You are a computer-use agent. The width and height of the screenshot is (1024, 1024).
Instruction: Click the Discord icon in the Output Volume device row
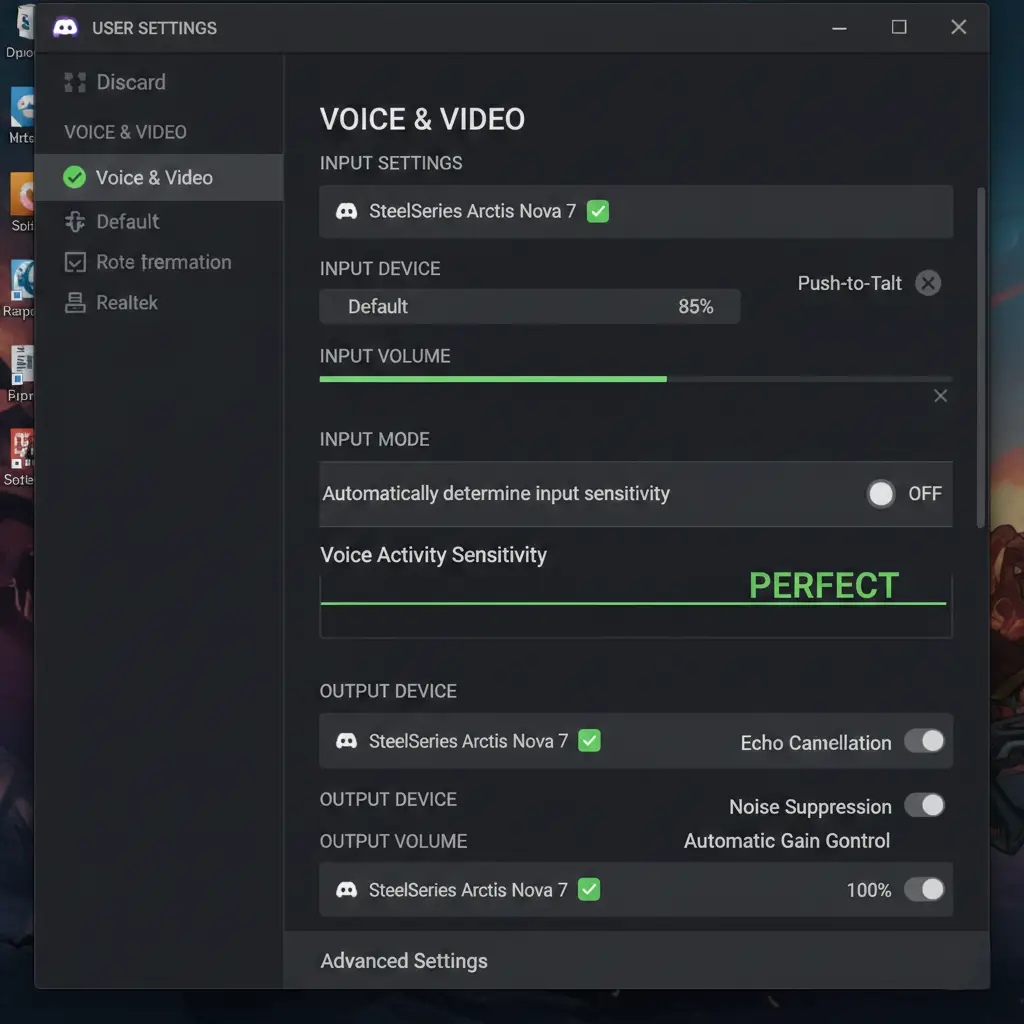[x=346, y=889]
